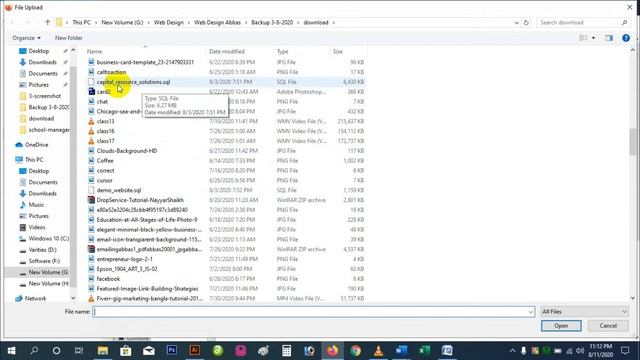Open the Organize menu
The width and height of the screenshot is (640, 360).
[26, 38]
